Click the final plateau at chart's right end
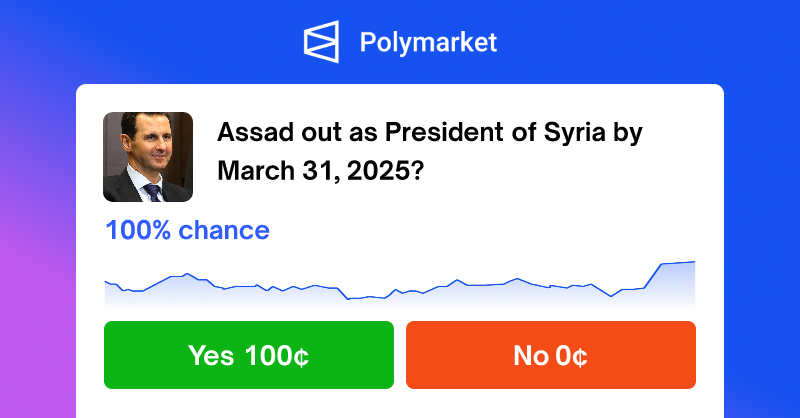 [677, 263]
